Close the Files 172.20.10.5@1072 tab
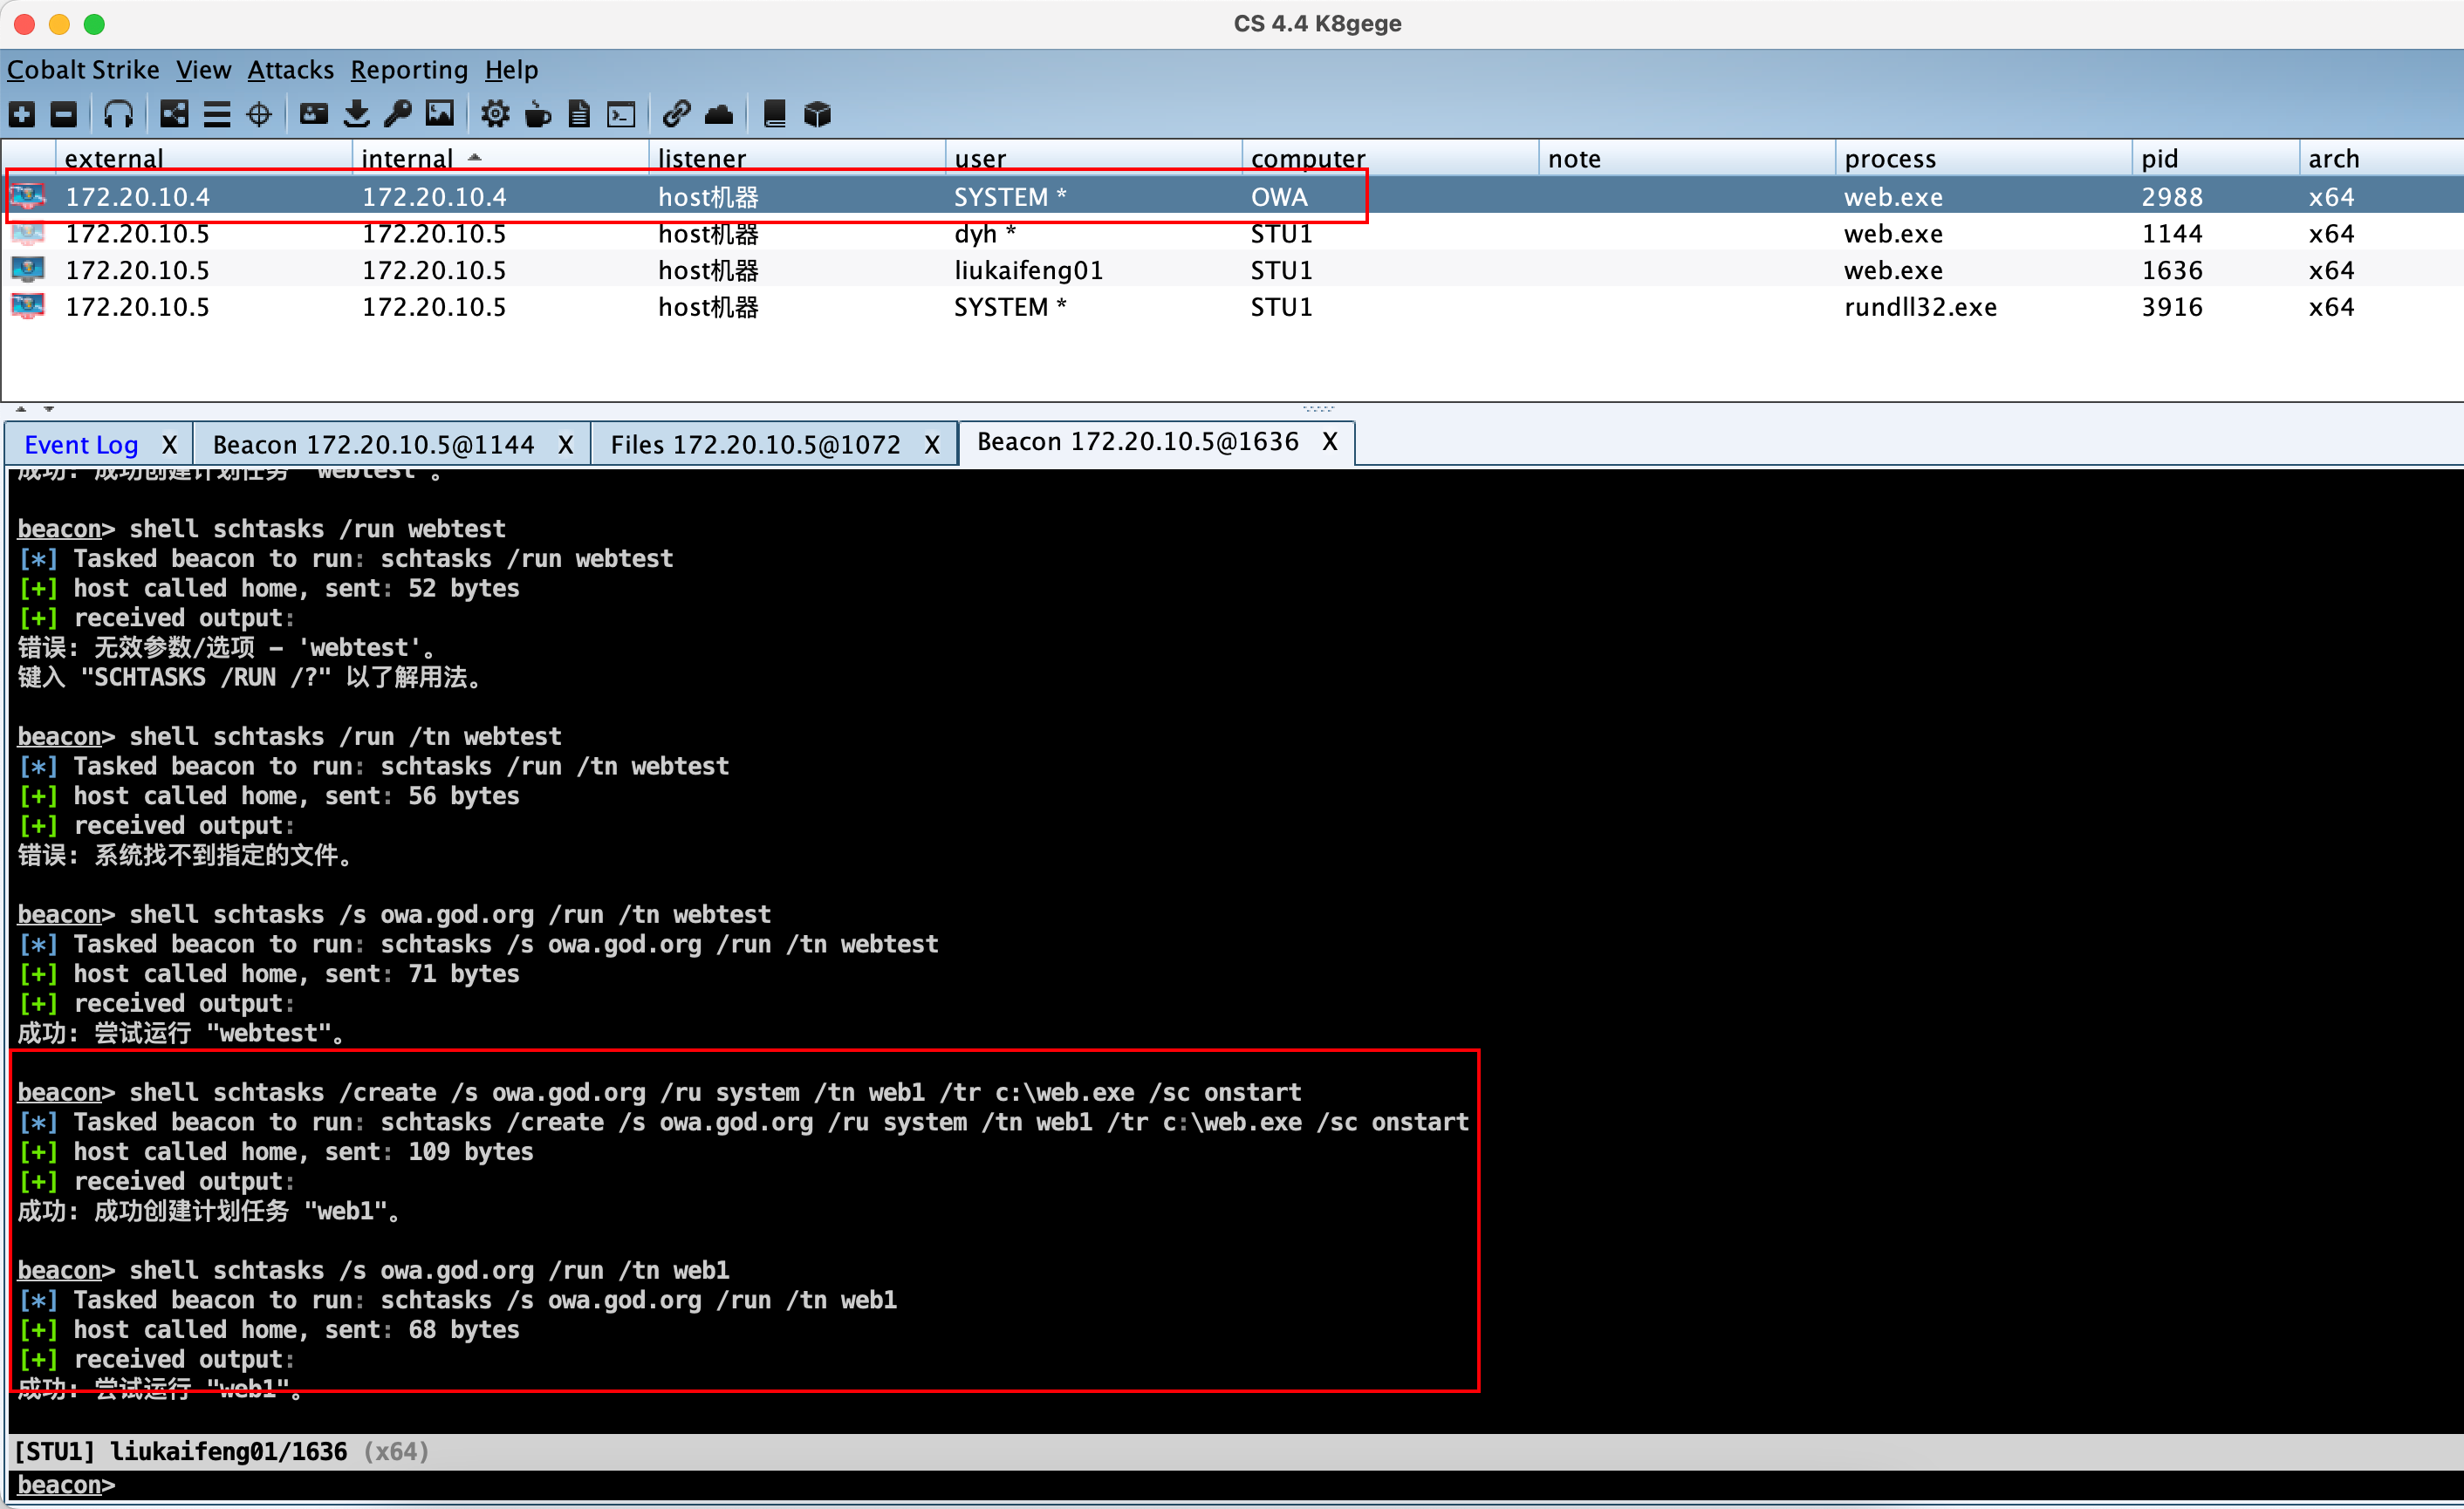 coord(931,445)
